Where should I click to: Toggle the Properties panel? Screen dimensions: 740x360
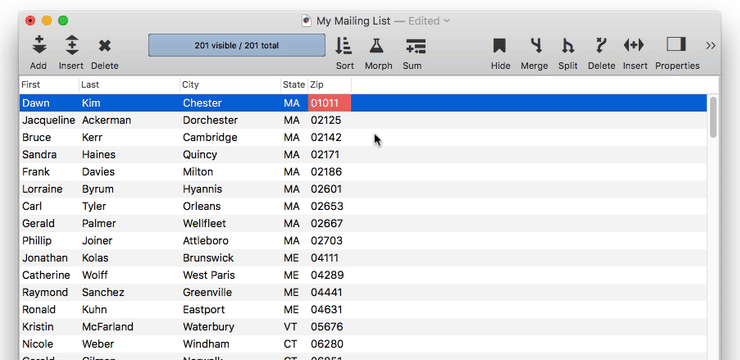(x=676, y=45)
